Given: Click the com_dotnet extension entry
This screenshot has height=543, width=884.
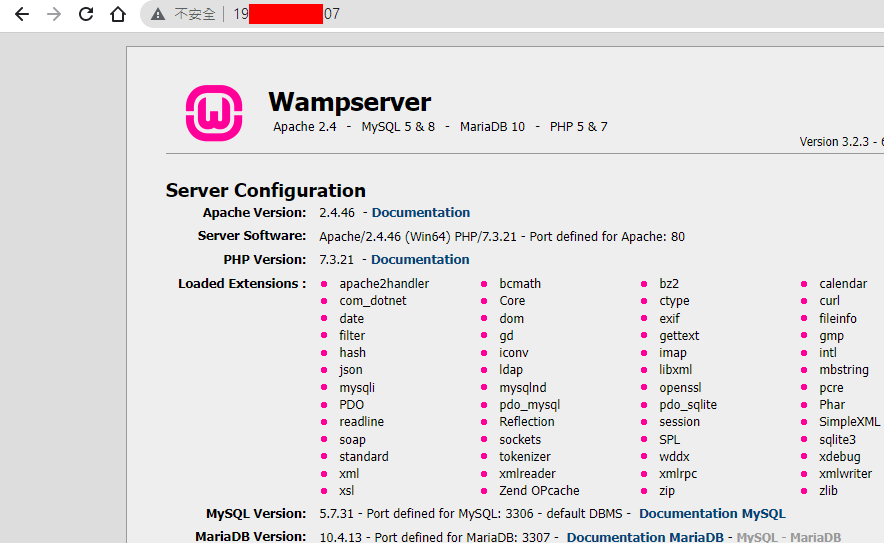Looking at the screenshot, I should click(373, 301).
